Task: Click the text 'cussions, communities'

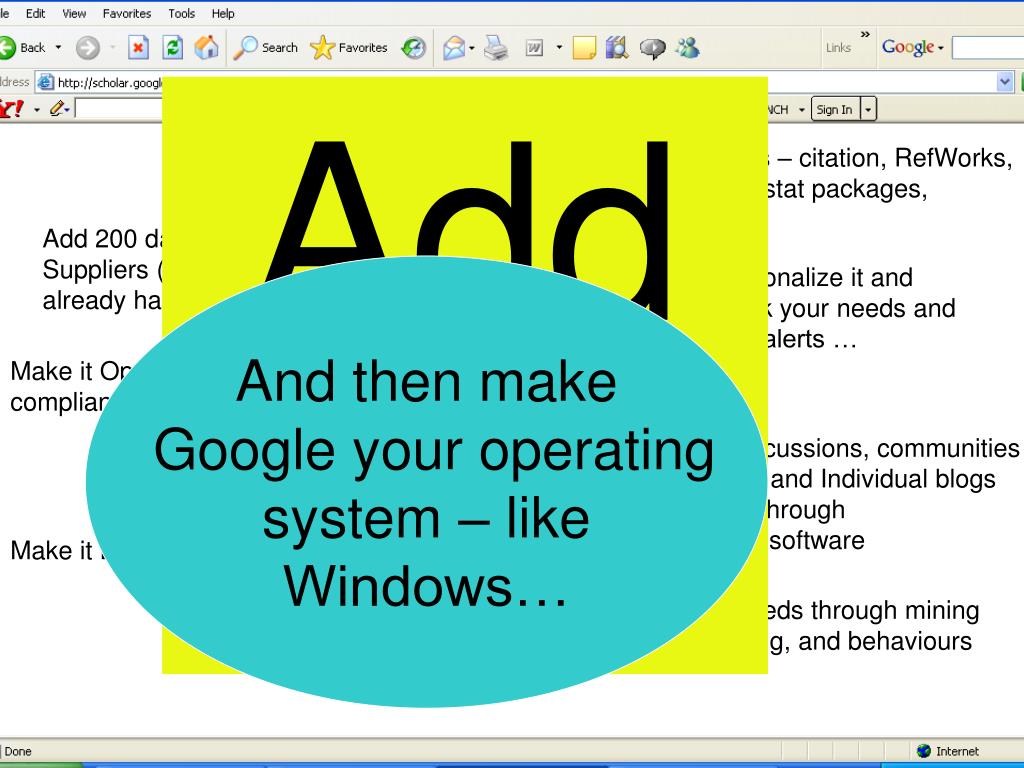Action: coord(893,448)
